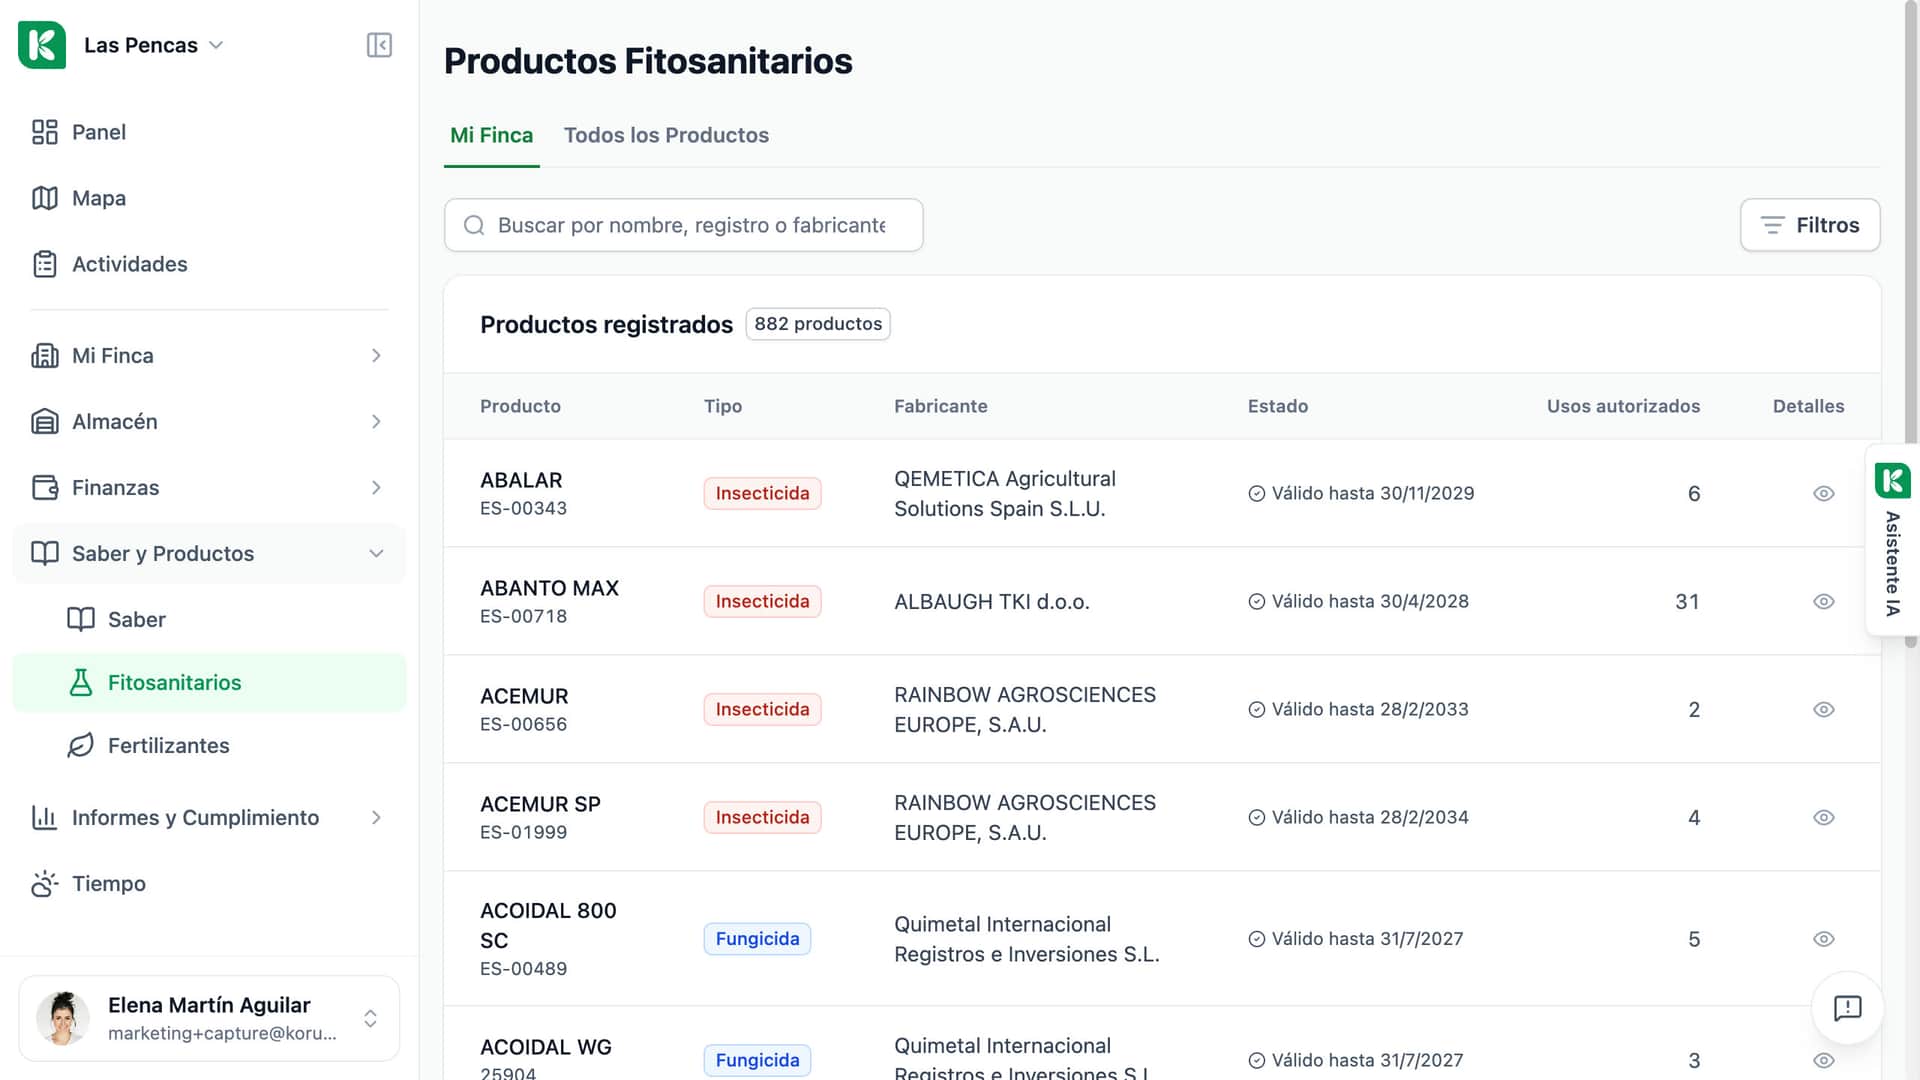Viewport: 1920px width, 1080px height.
Task: Open the feedback chat bubble button
Action: tap(1847, 1008)
